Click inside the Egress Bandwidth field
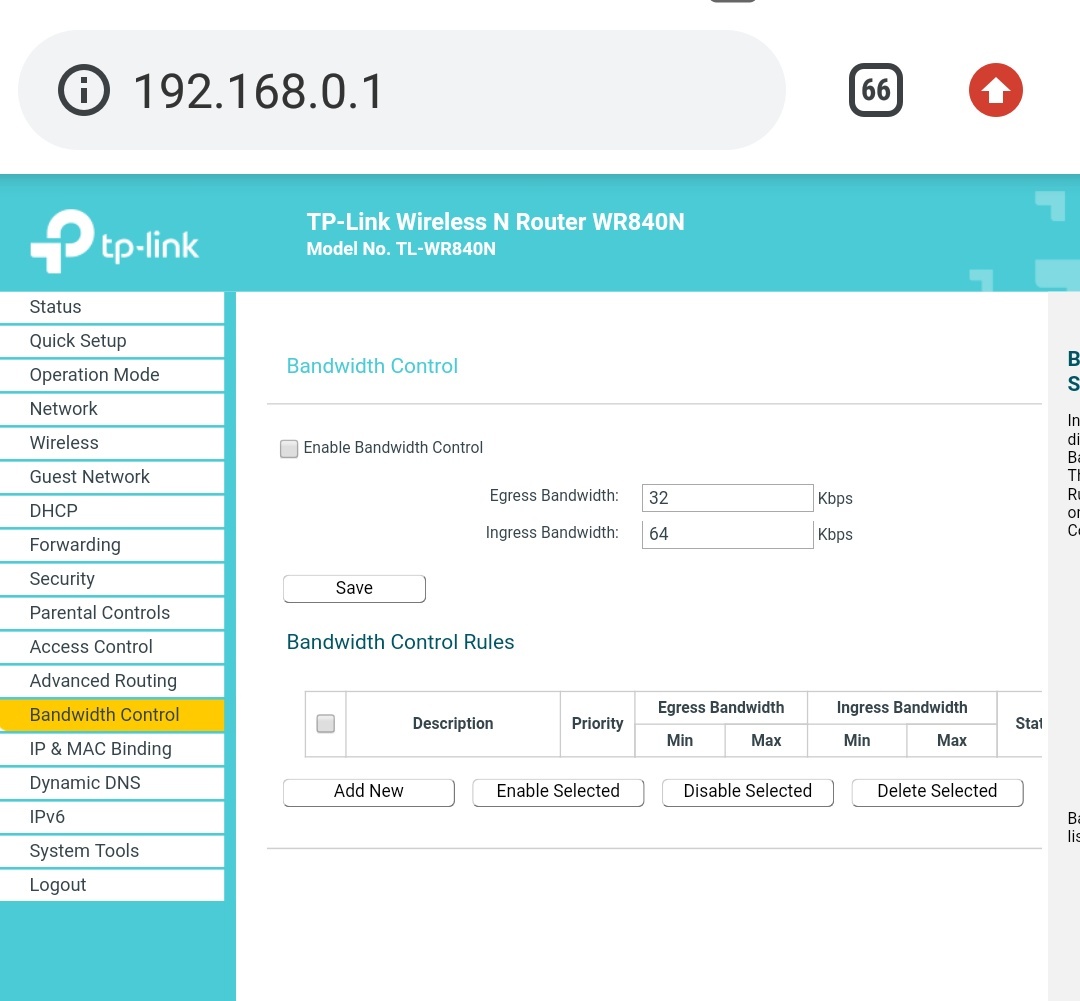The height and width of the screenshot is (1001, 1080). 727,497
